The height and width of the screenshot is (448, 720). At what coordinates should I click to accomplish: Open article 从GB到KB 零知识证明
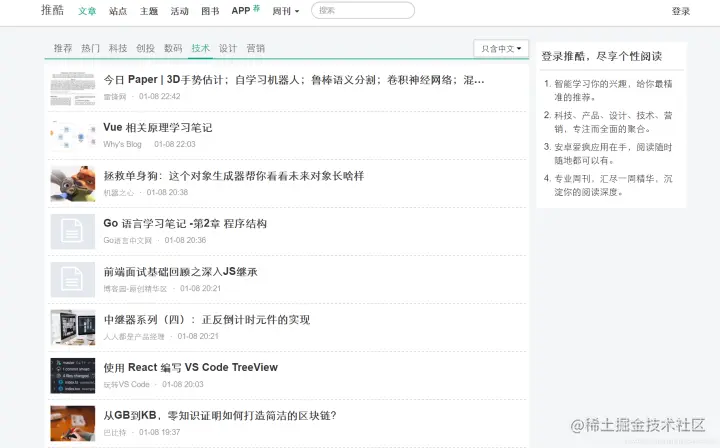click(220, 415)
